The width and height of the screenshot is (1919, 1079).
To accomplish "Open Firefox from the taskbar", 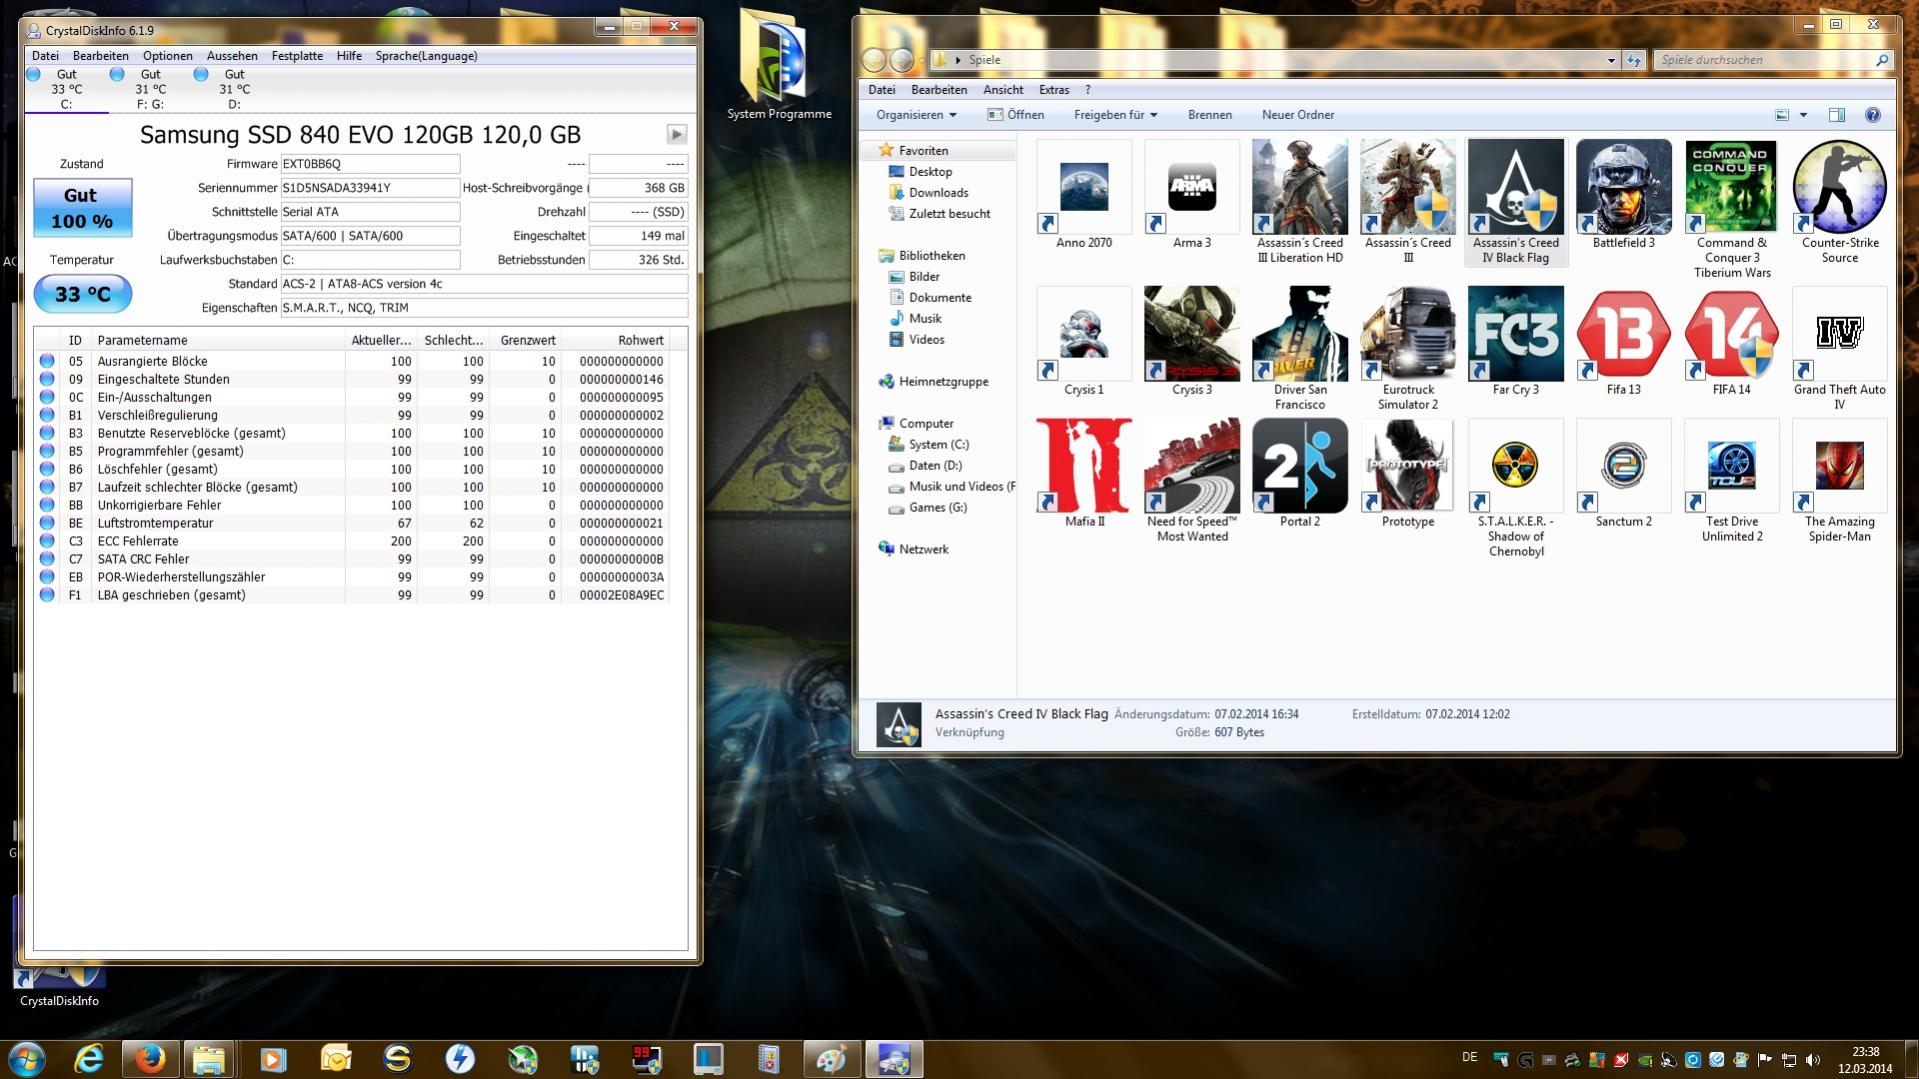I will tap(150, 1058).
